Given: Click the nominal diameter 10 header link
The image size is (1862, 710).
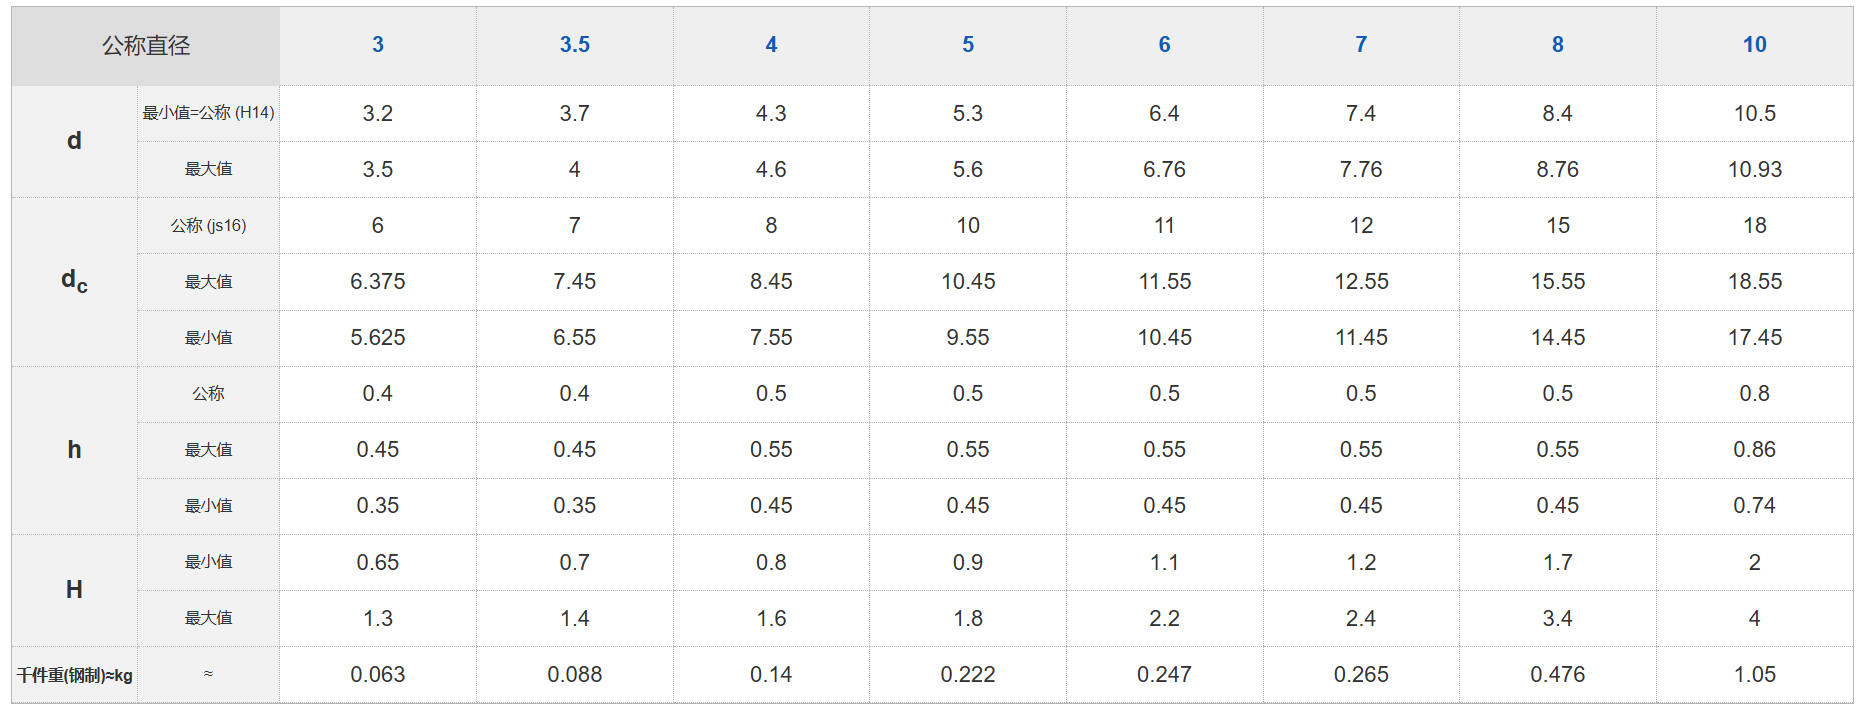Looking at the screenshot, I should pyautogui.click(x=1754, y=45).
